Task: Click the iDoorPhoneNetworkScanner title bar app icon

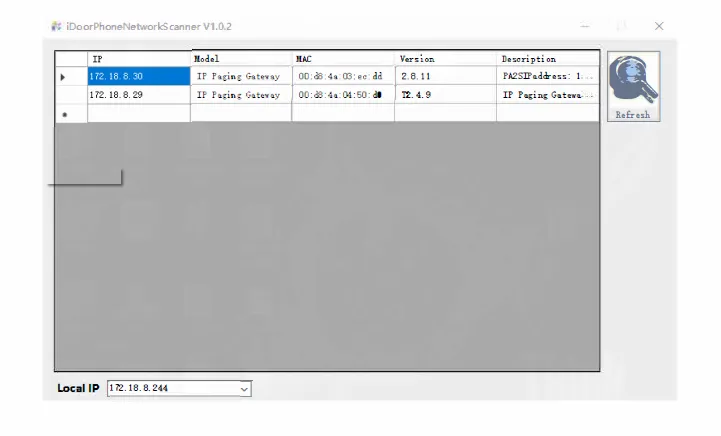Action: tap(56, 26)
